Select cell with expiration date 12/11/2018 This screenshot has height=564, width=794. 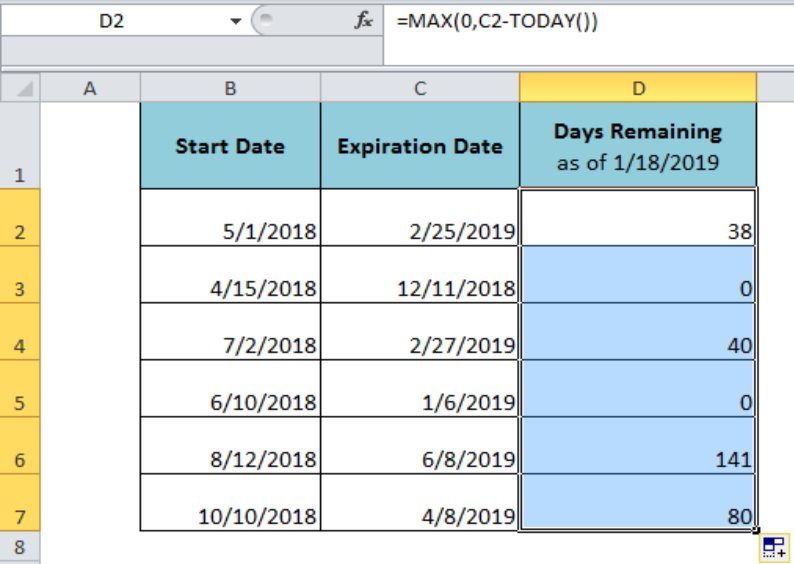coord(420,275)
